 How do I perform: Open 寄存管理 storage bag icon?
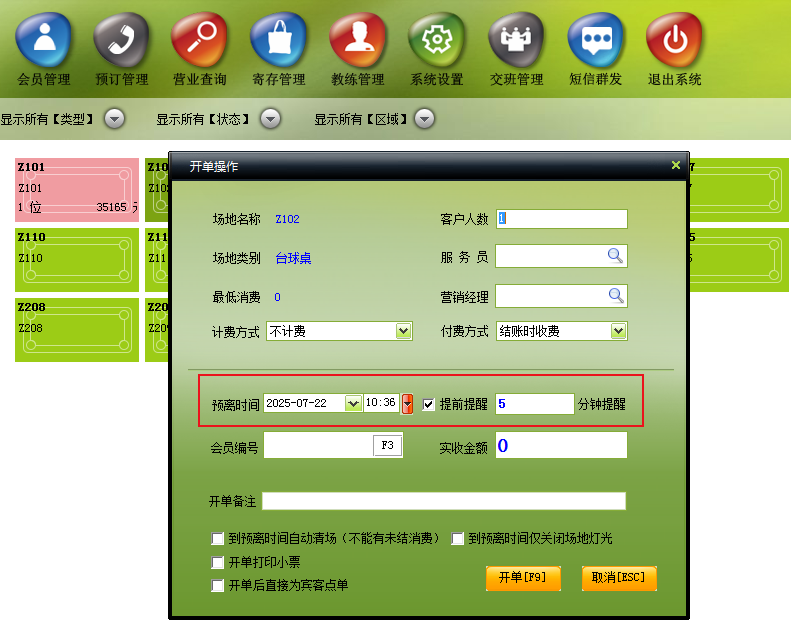click(x=279, y=40)
